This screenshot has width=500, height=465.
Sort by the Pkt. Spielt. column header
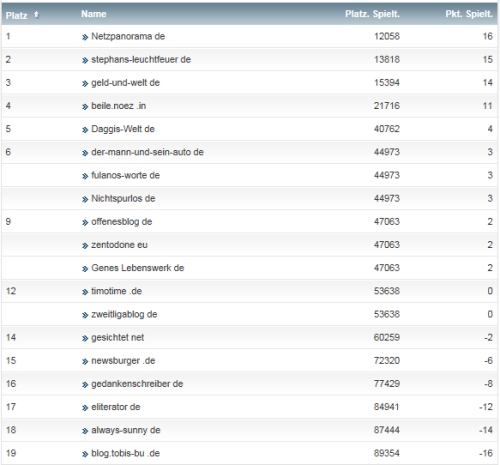pos(469,14)
